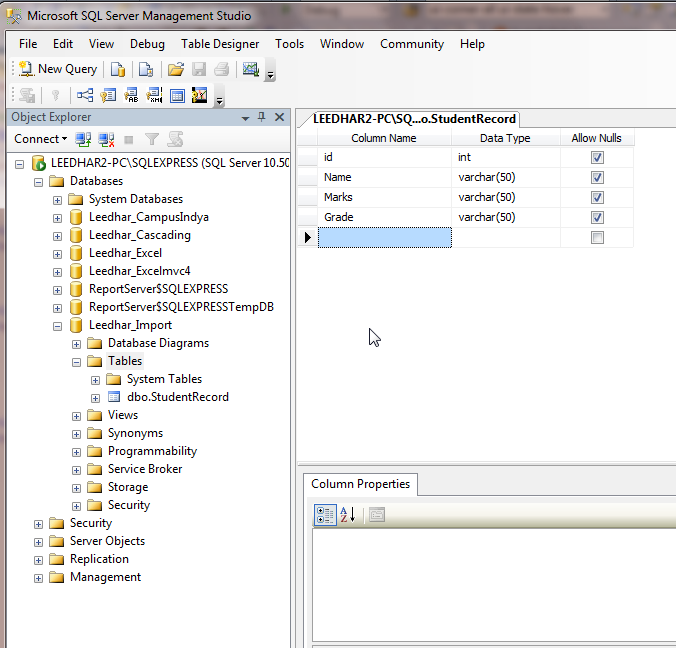Viewport: 676px width, 648px height.
Task: Click the New Query button
Action: click(x=58, y=69)
